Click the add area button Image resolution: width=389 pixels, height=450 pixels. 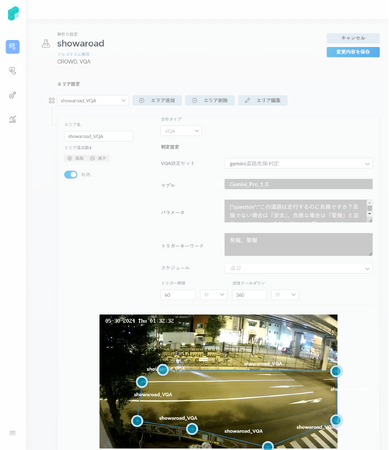pos(157,100)
